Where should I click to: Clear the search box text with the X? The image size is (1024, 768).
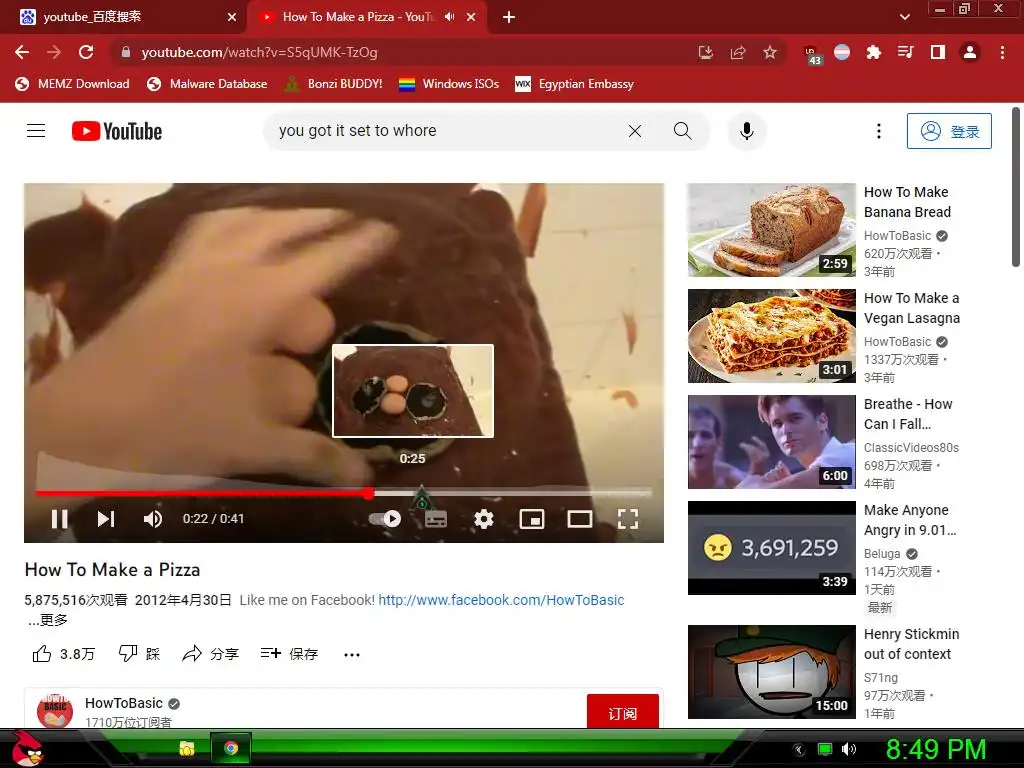click(x=635, y=131)
